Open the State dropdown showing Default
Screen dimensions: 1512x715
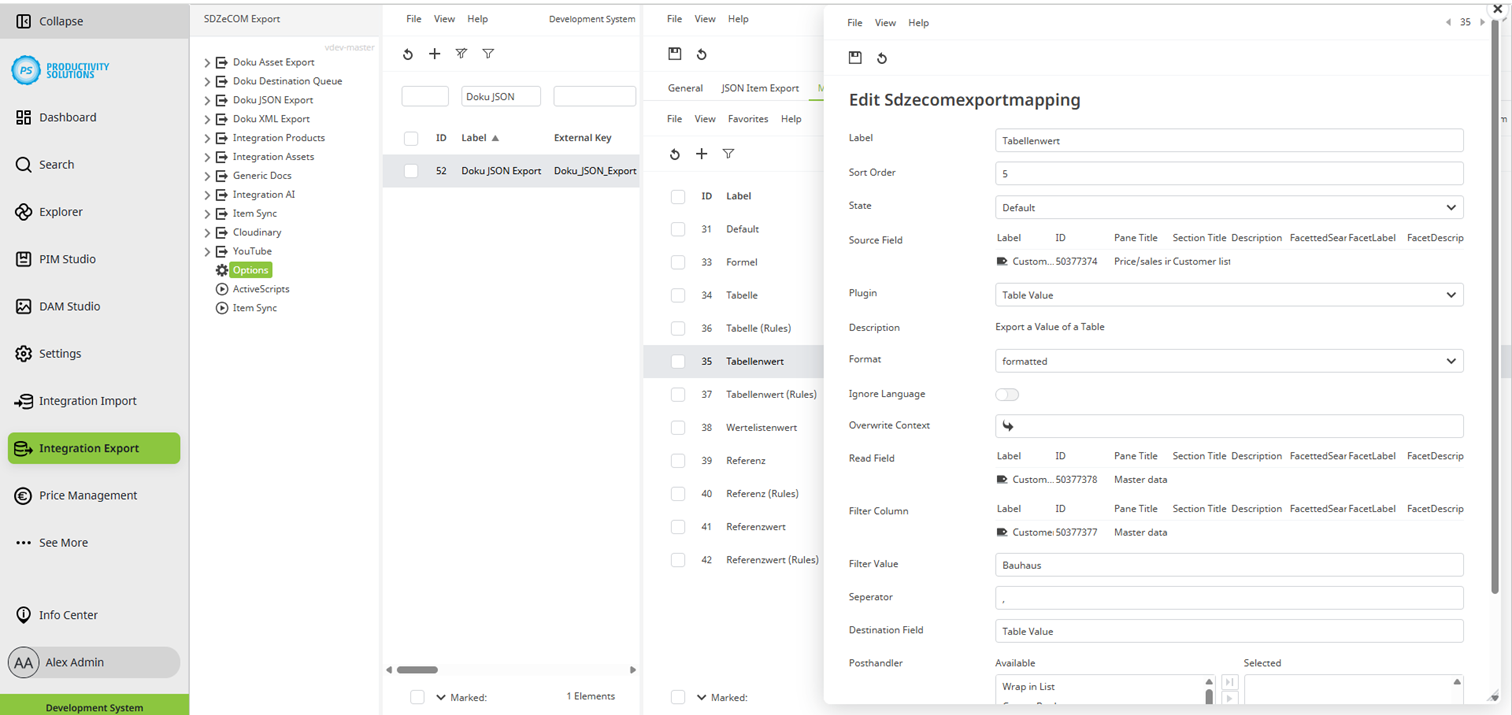click(x=1228, y=207)
